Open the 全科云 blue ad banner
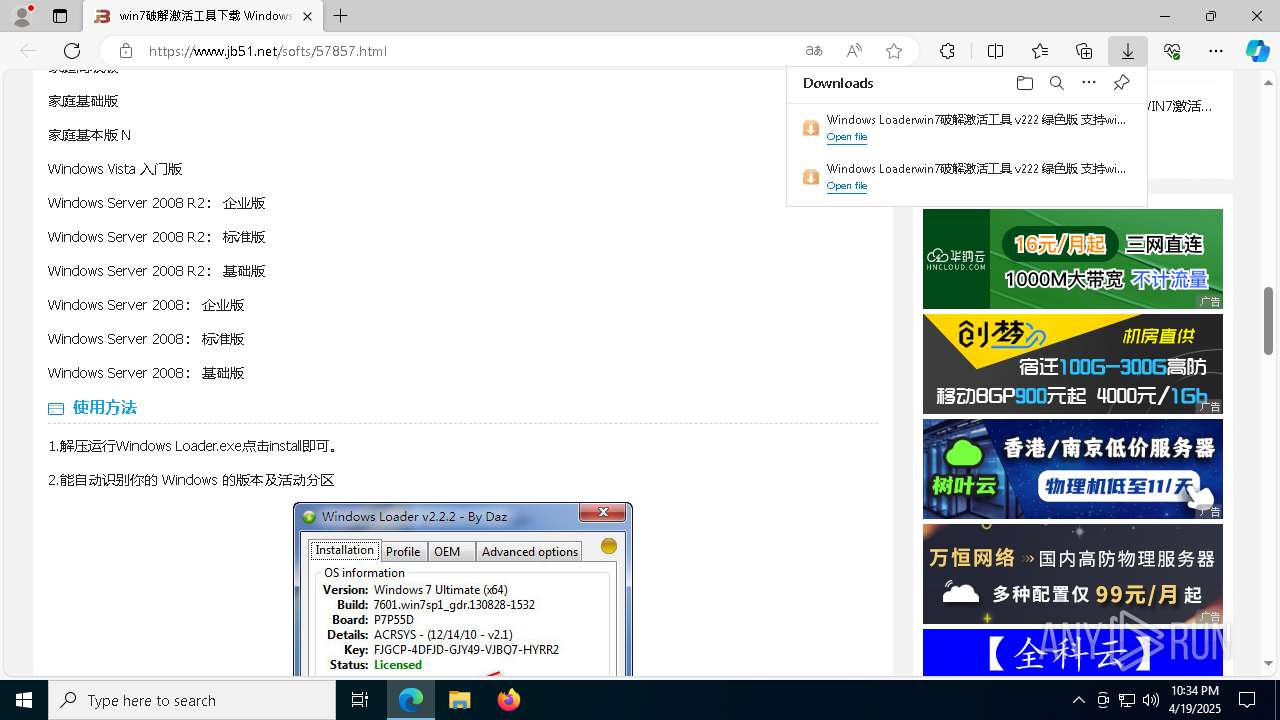 click(x=1072, y=652)
